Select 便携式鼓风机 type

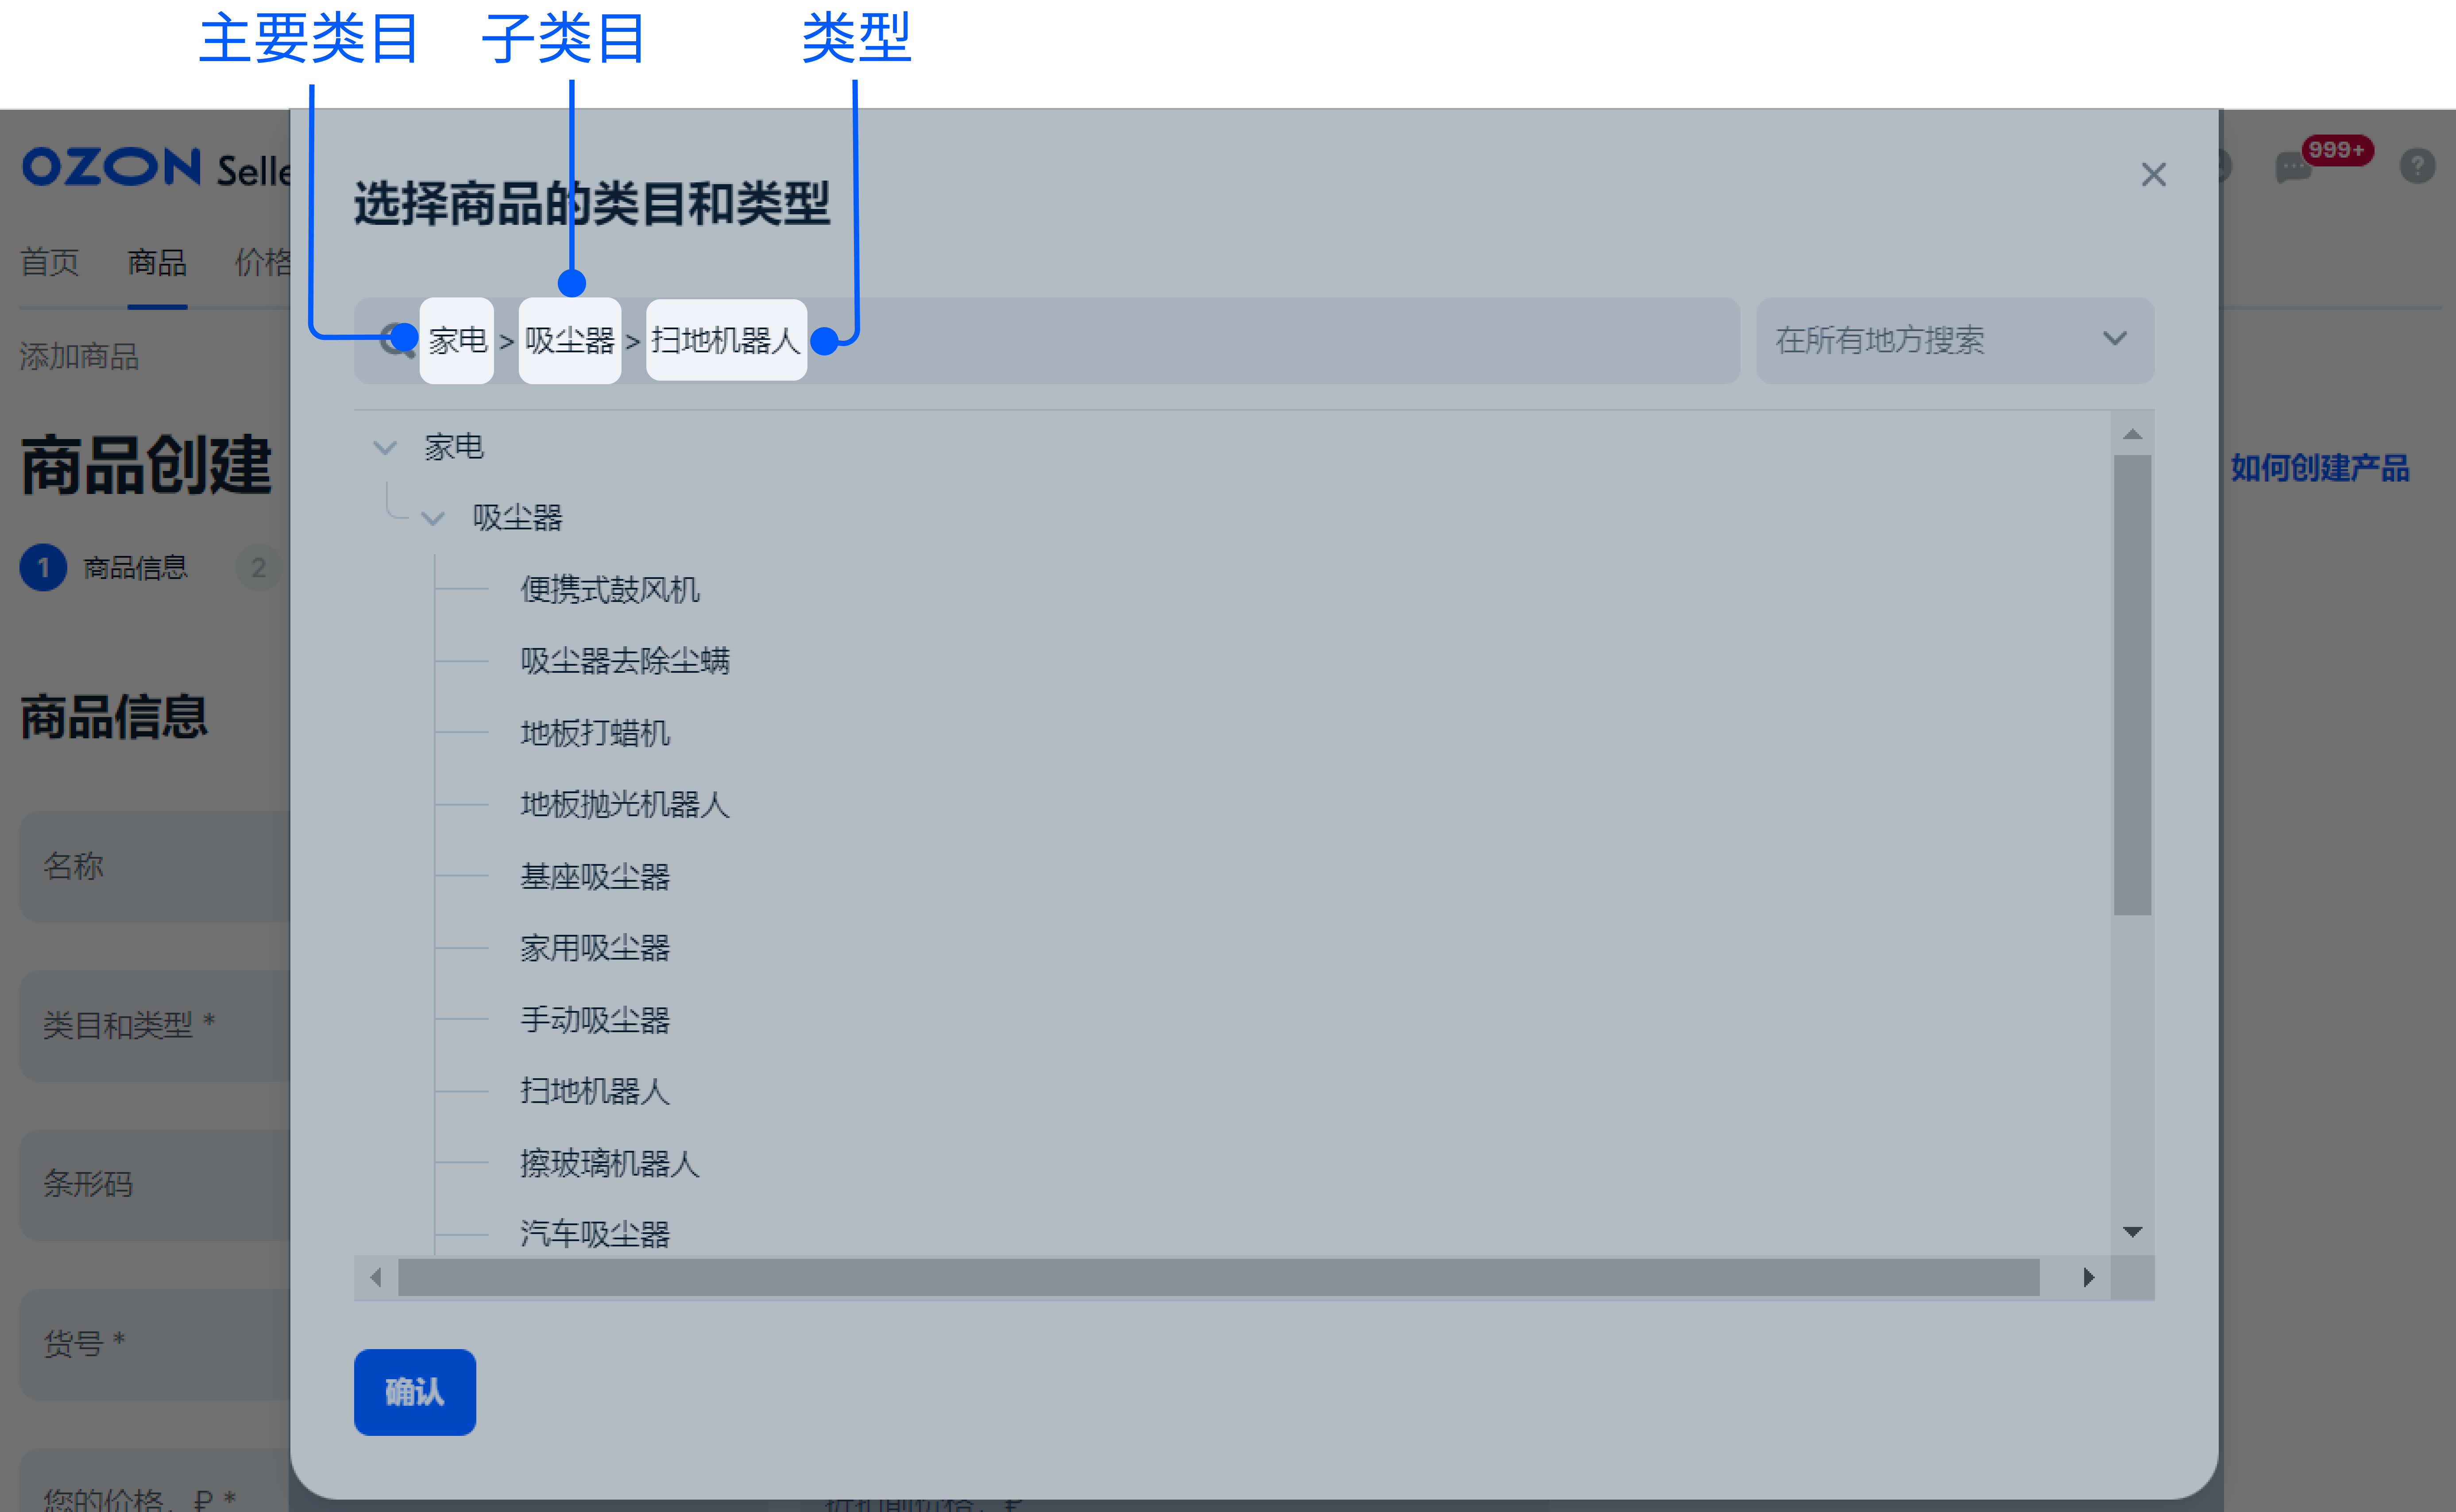tap(610, 589)
